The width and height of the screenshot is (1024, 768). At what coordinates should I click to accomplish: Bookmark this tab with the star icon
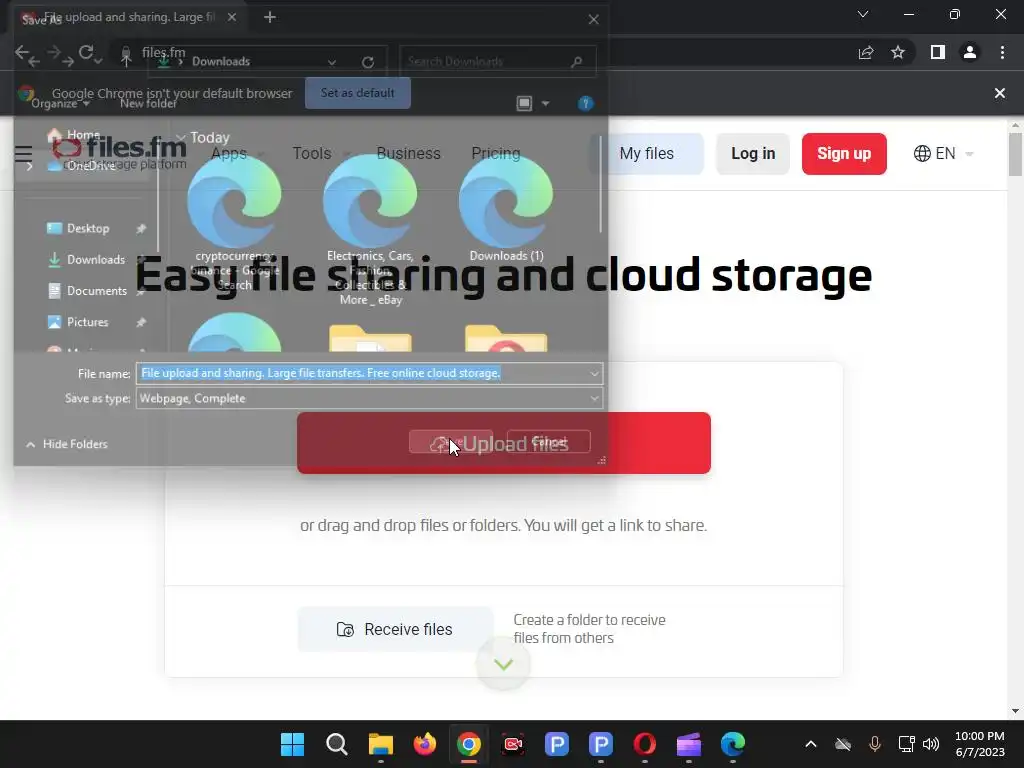pyautogui.click(x=898, y=52)
